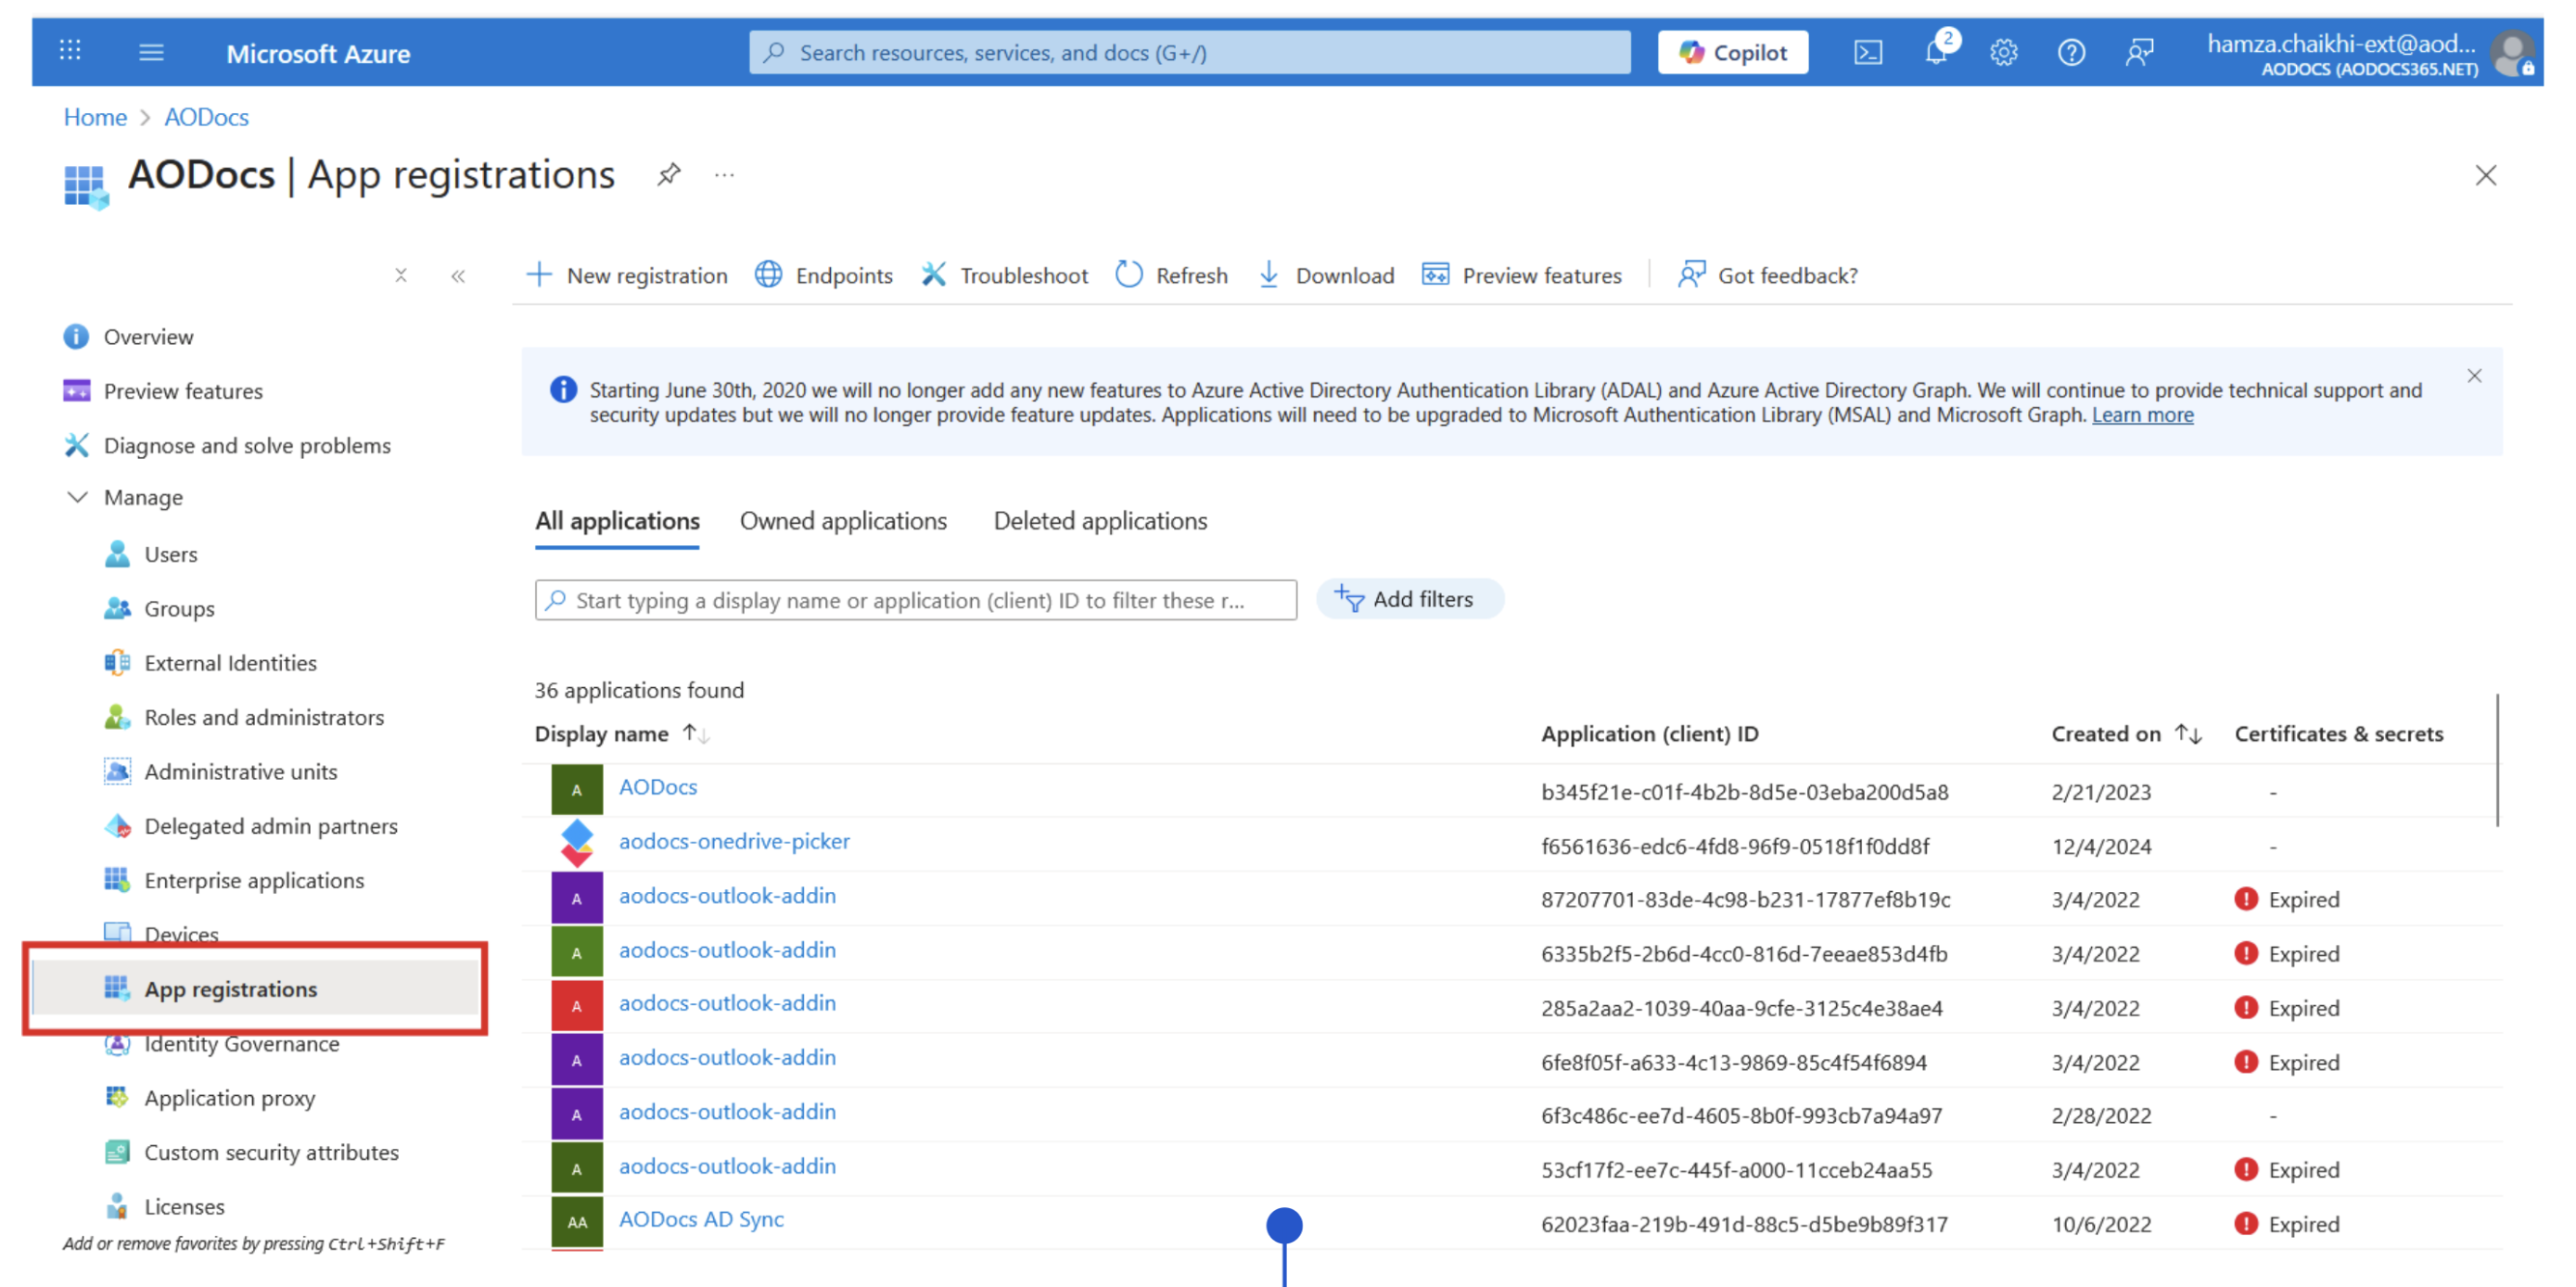Open Users in sidebar
The height and width of the screenshot is (1287, 2576).
tap(170, 554)
